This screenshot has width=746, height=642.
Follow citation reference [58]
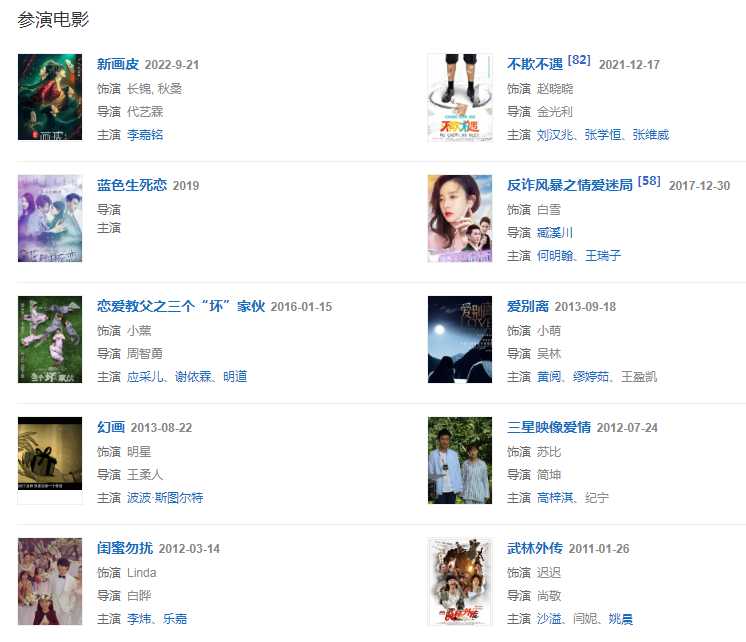click(649, 181)
